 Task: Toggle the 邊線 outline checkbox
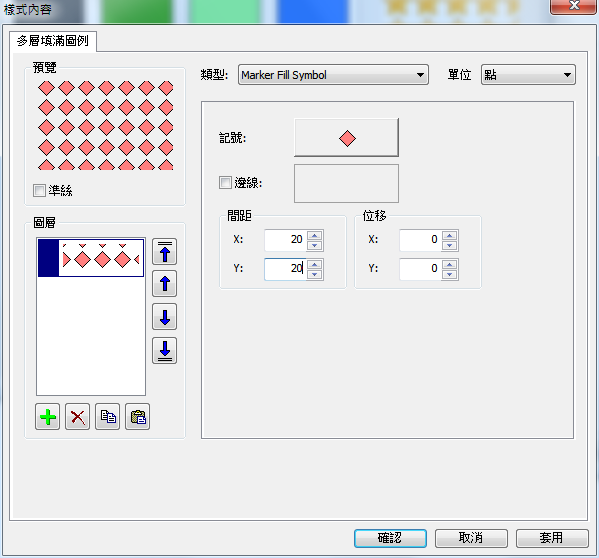225,183
